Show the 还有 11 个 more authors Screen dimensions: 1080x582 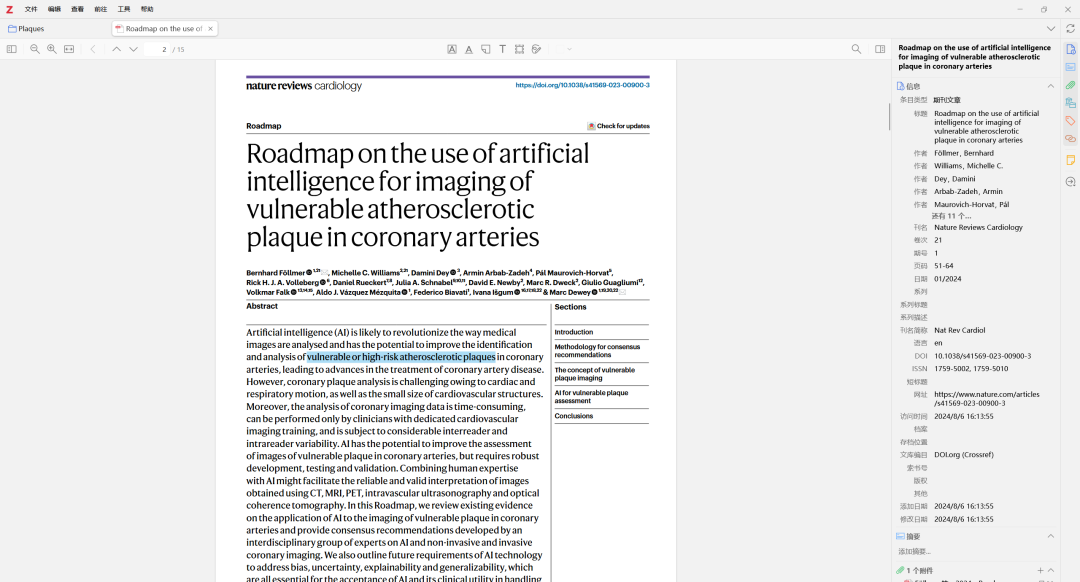[951, 216]
